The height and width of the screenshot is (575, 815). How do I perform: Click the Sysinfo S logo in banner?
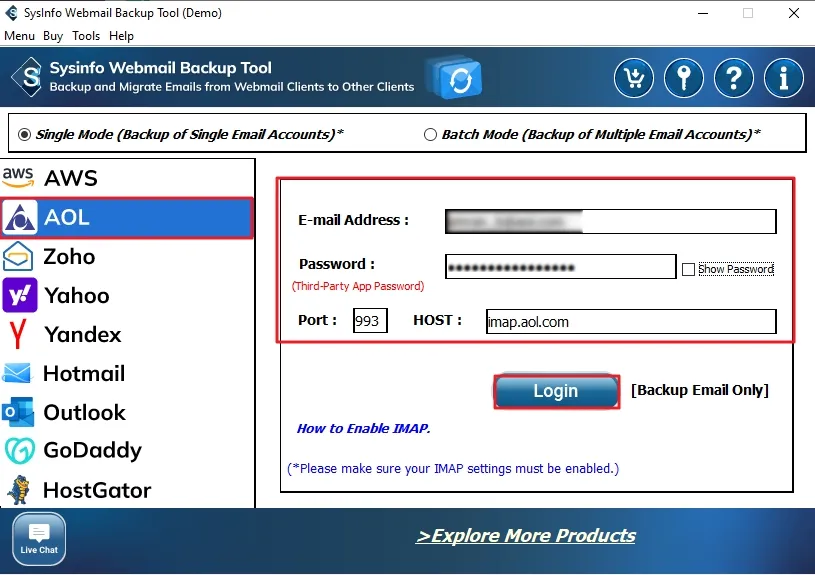(x=28, y=77)
